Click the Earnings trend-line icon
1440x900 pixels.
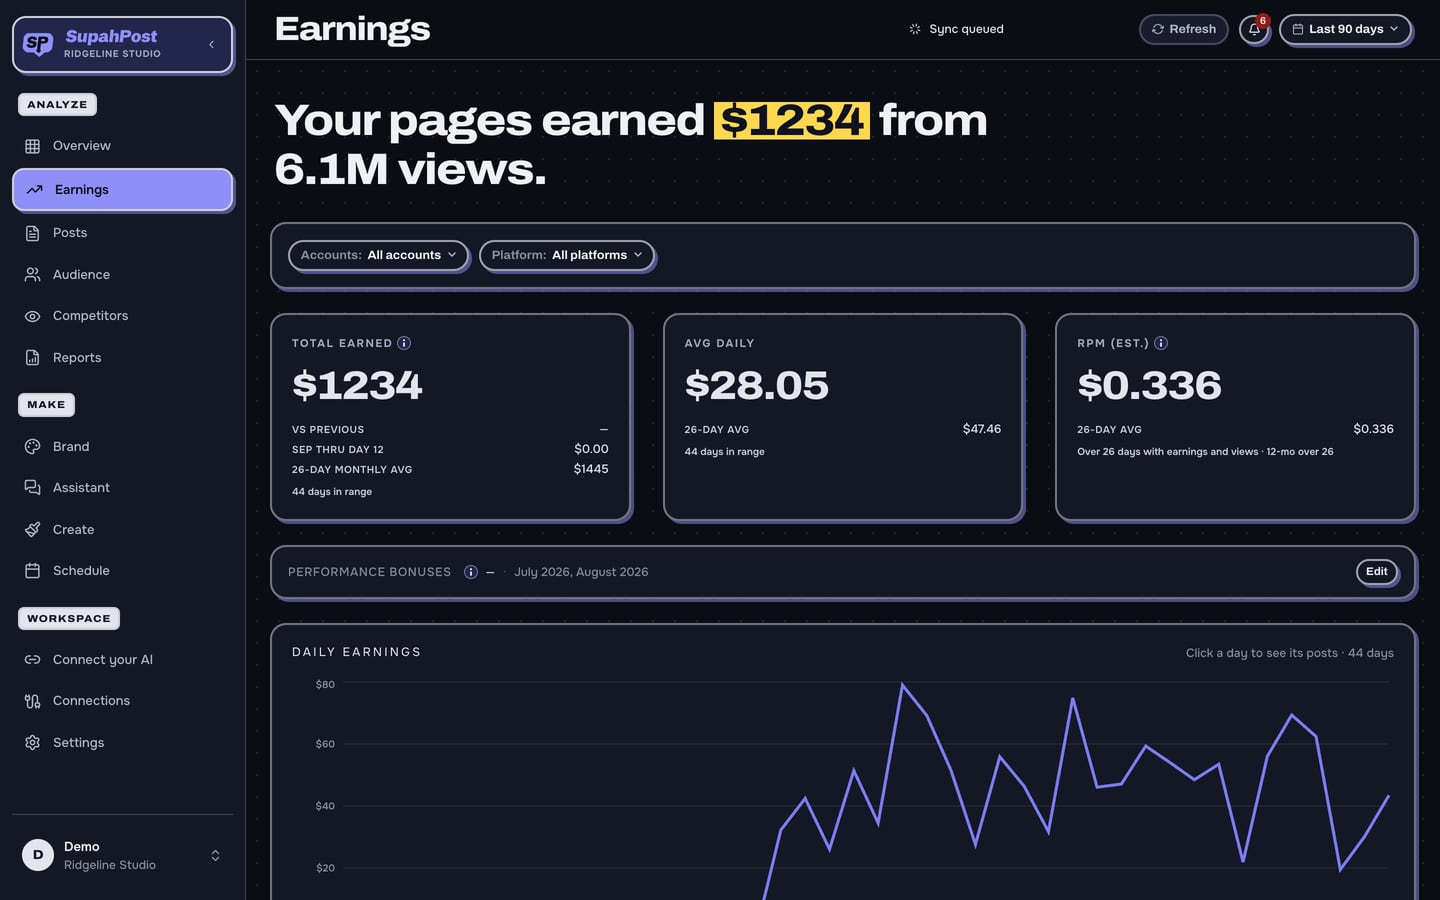[35, 190]
